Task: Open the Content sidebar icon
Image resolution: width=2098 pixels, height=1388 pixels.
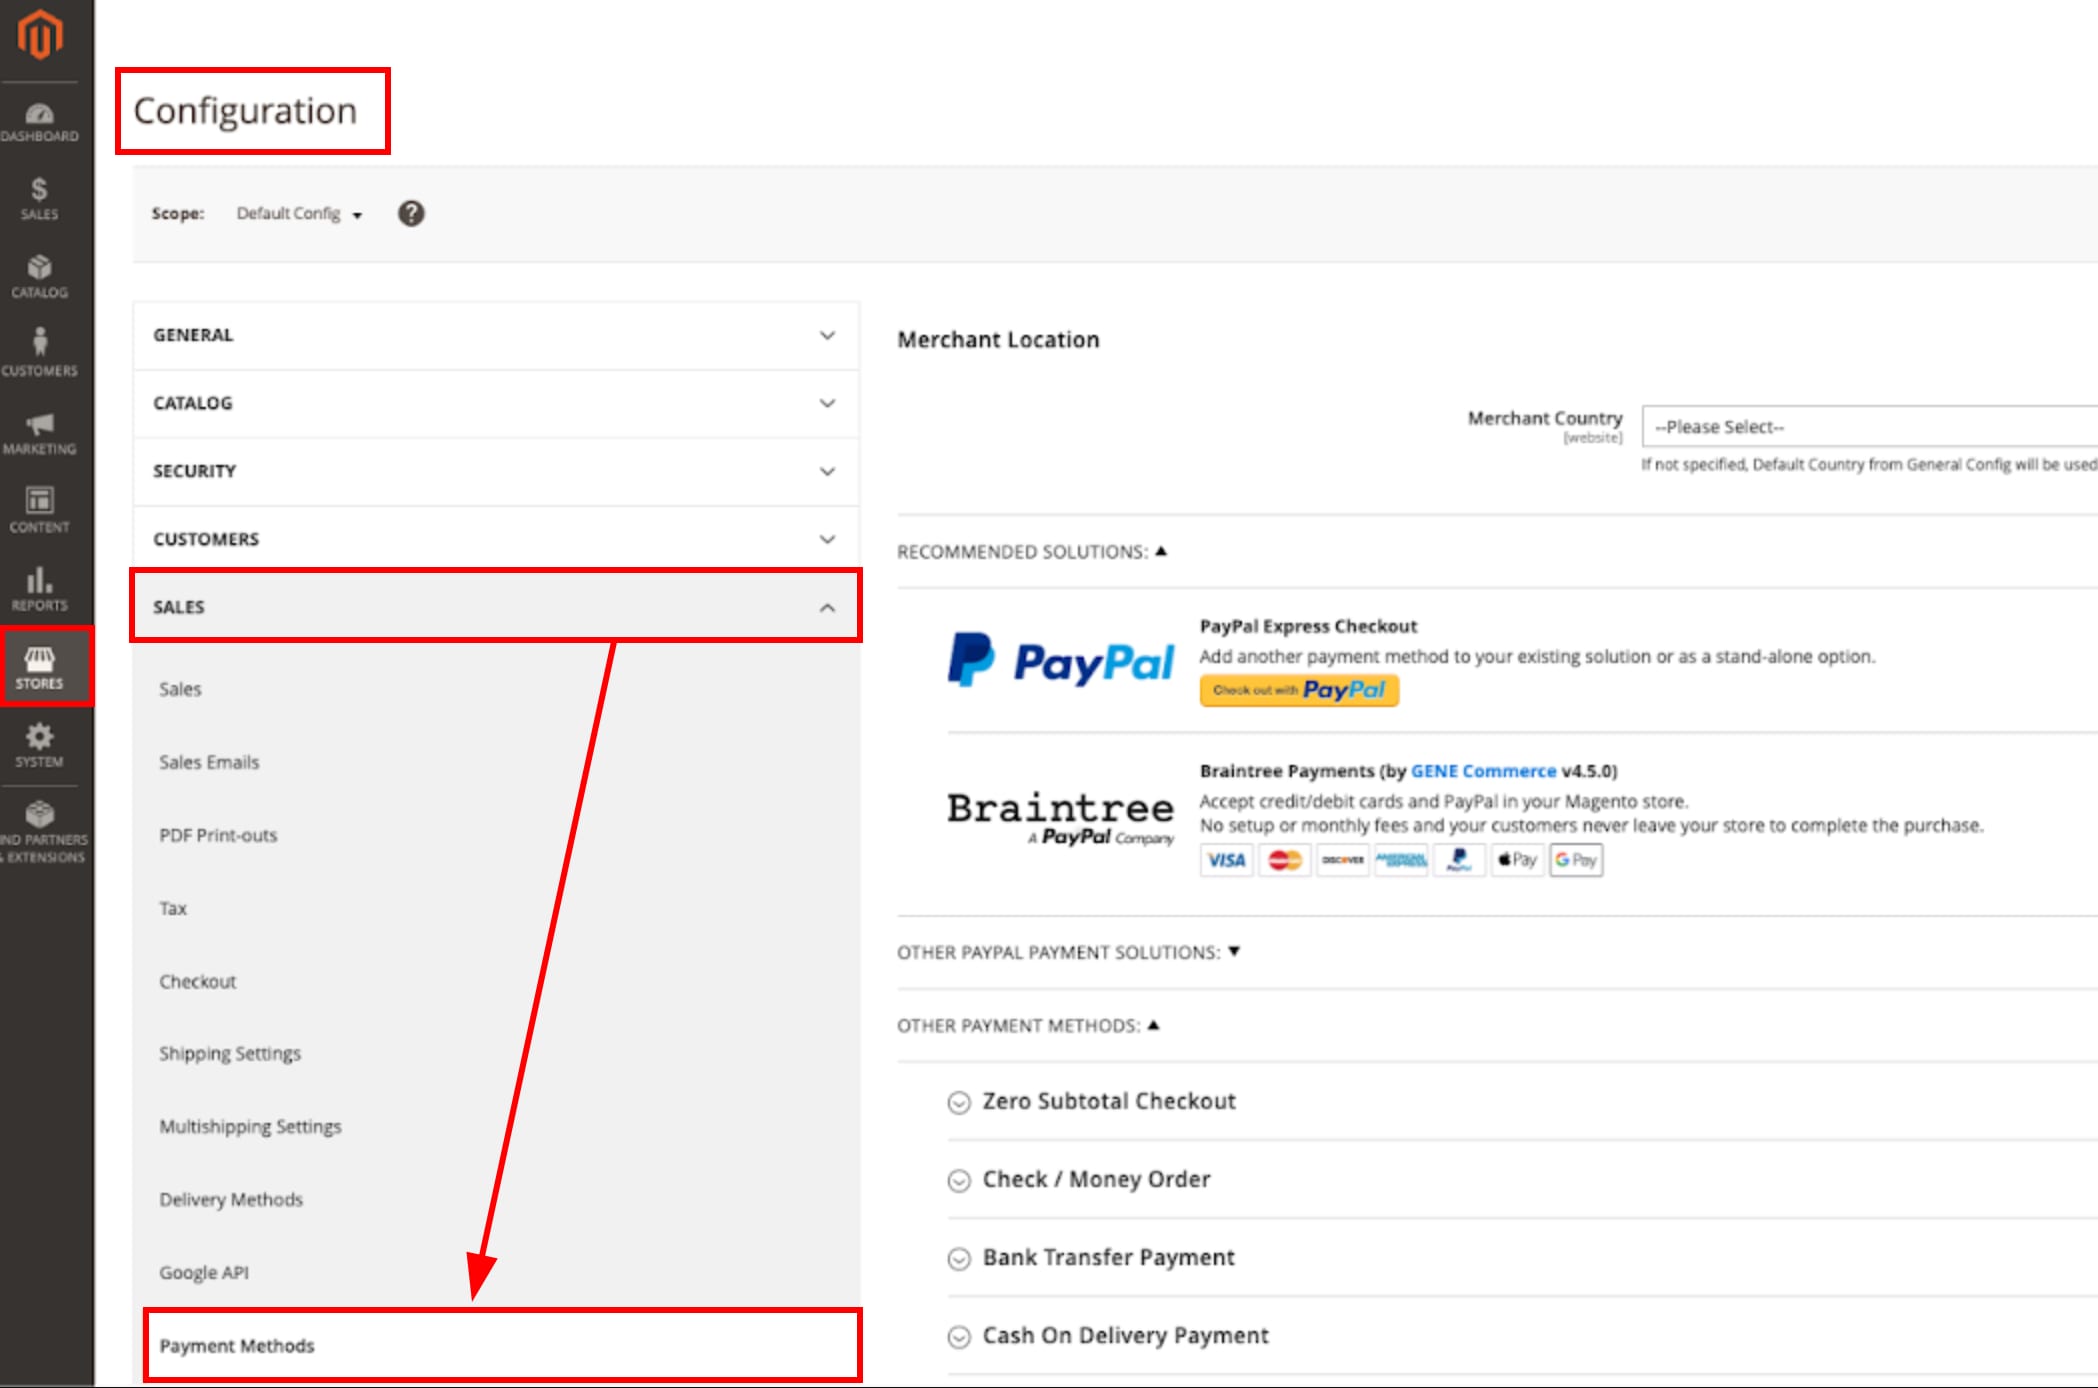Action: [40, 508]
